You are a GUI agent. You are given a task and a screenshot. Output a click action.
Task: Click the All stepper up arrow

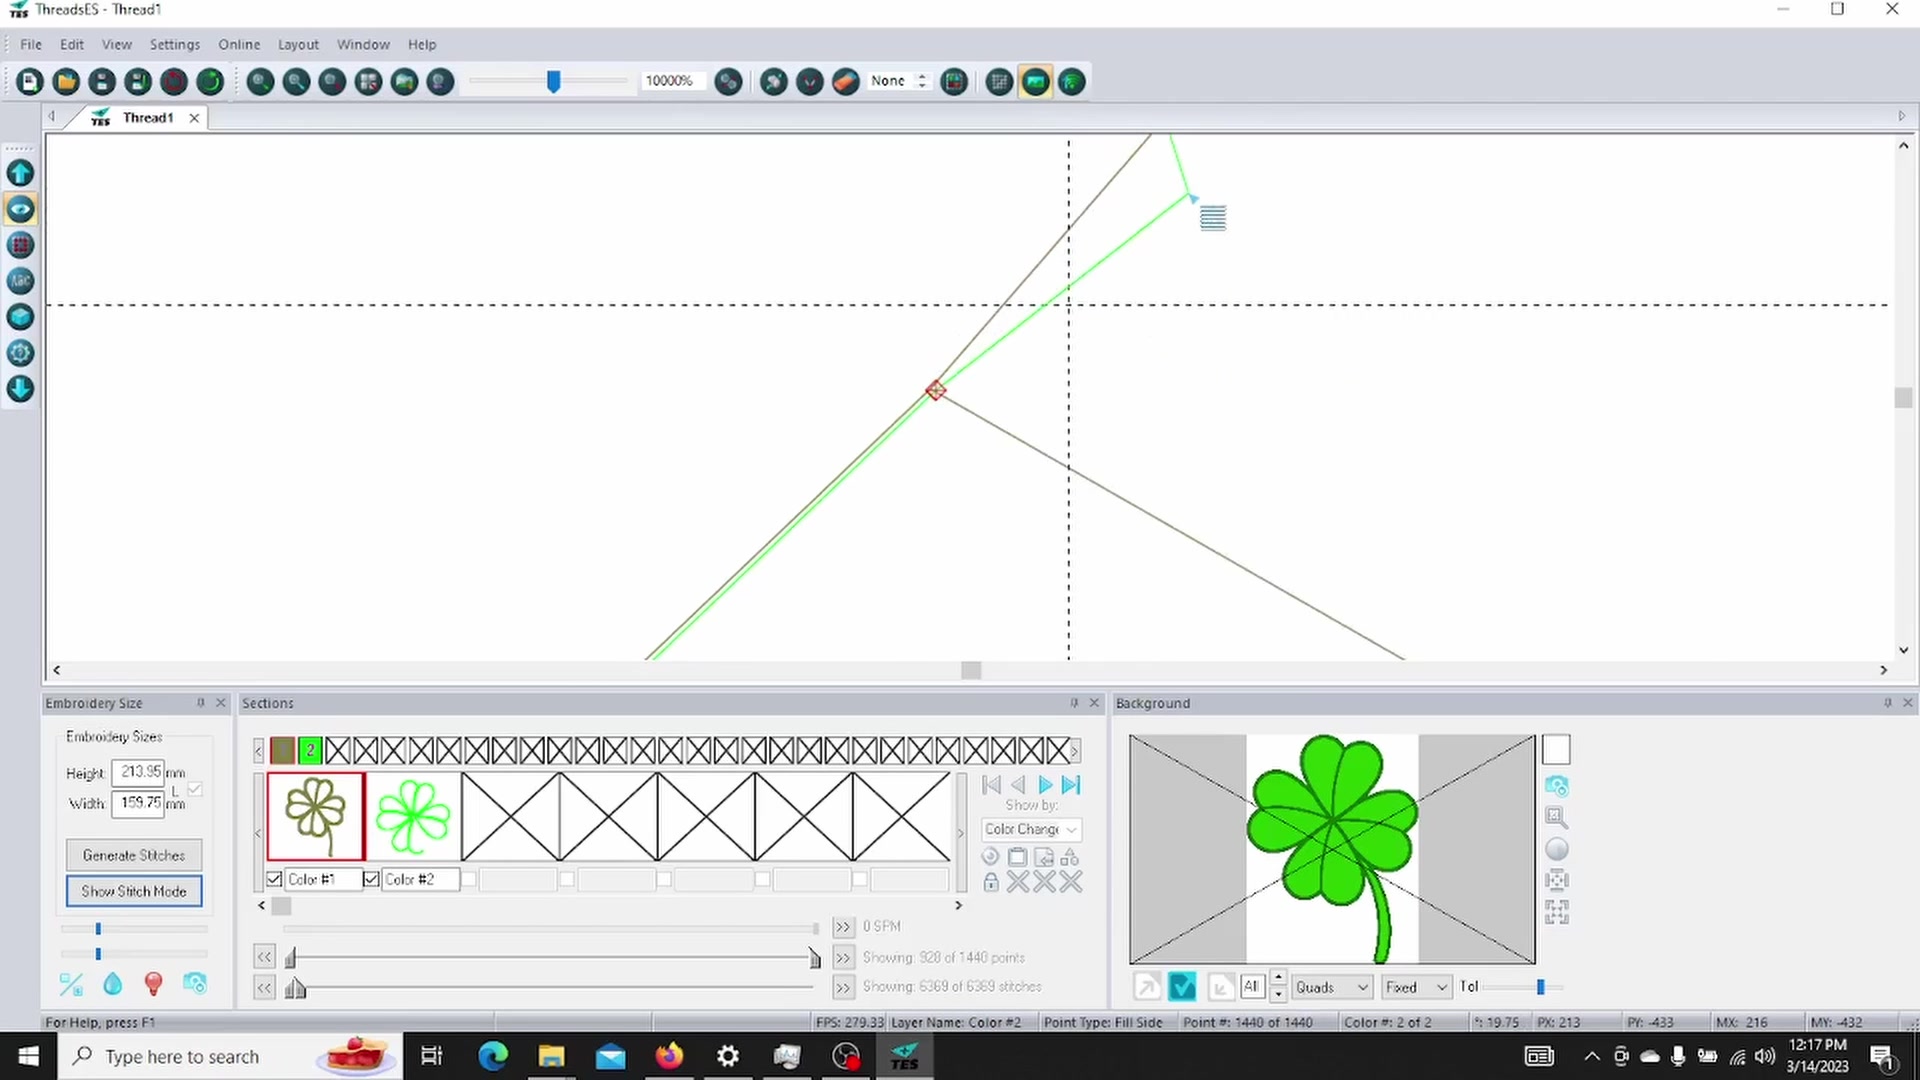1278,979
